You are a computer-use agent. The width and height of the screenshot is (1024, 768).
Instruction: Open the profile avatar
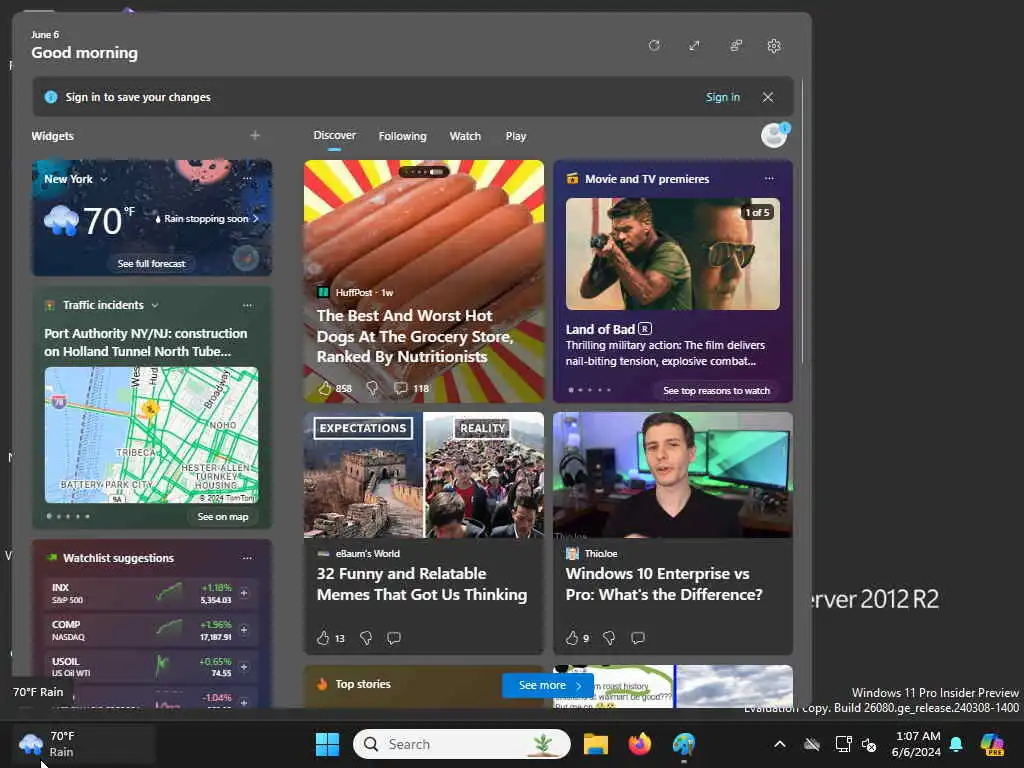775,135
